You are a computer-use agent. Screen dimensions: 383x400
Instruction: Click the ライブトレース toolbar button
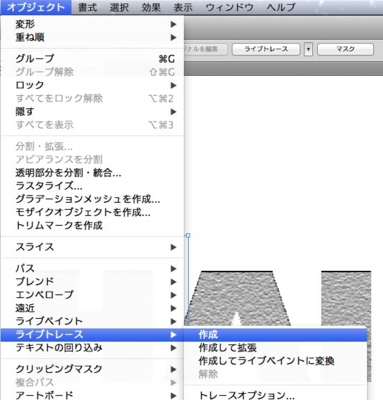[x=266, y=49]
